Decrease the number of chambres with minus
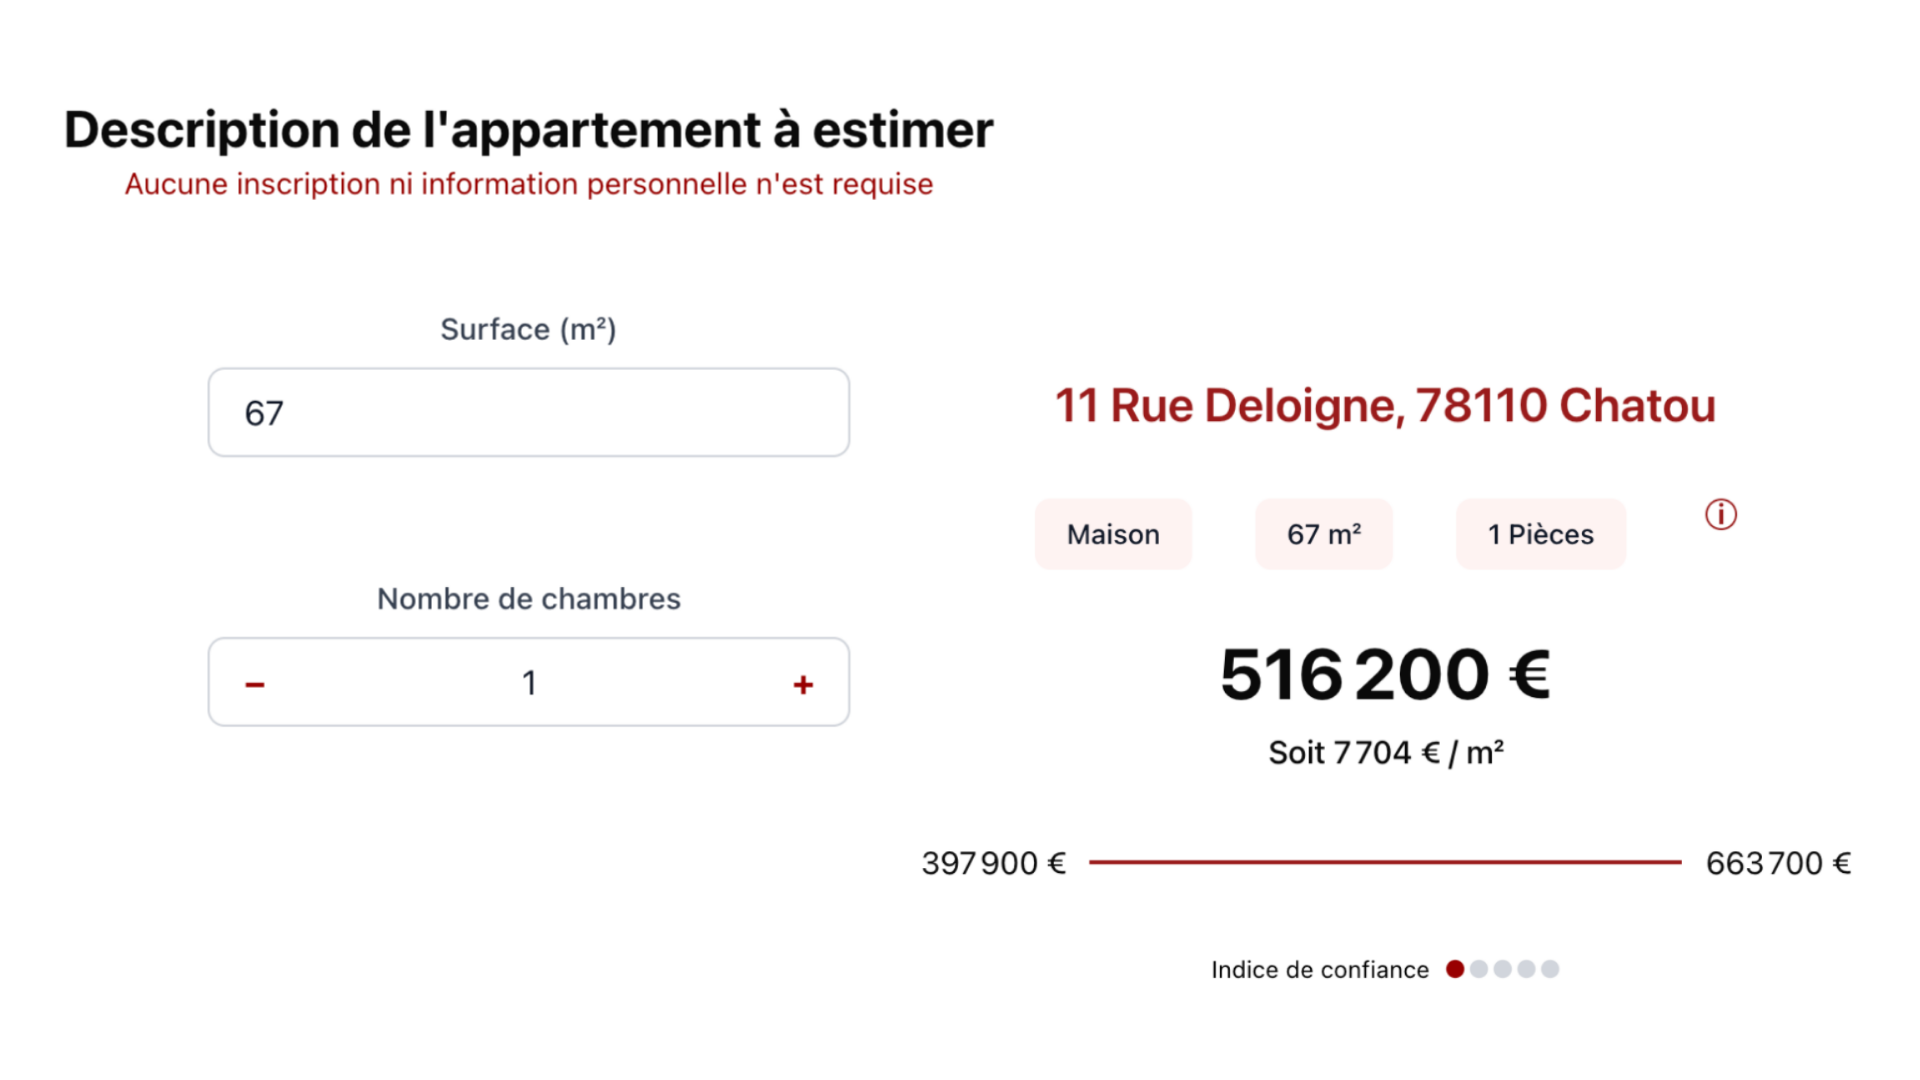 255,684
